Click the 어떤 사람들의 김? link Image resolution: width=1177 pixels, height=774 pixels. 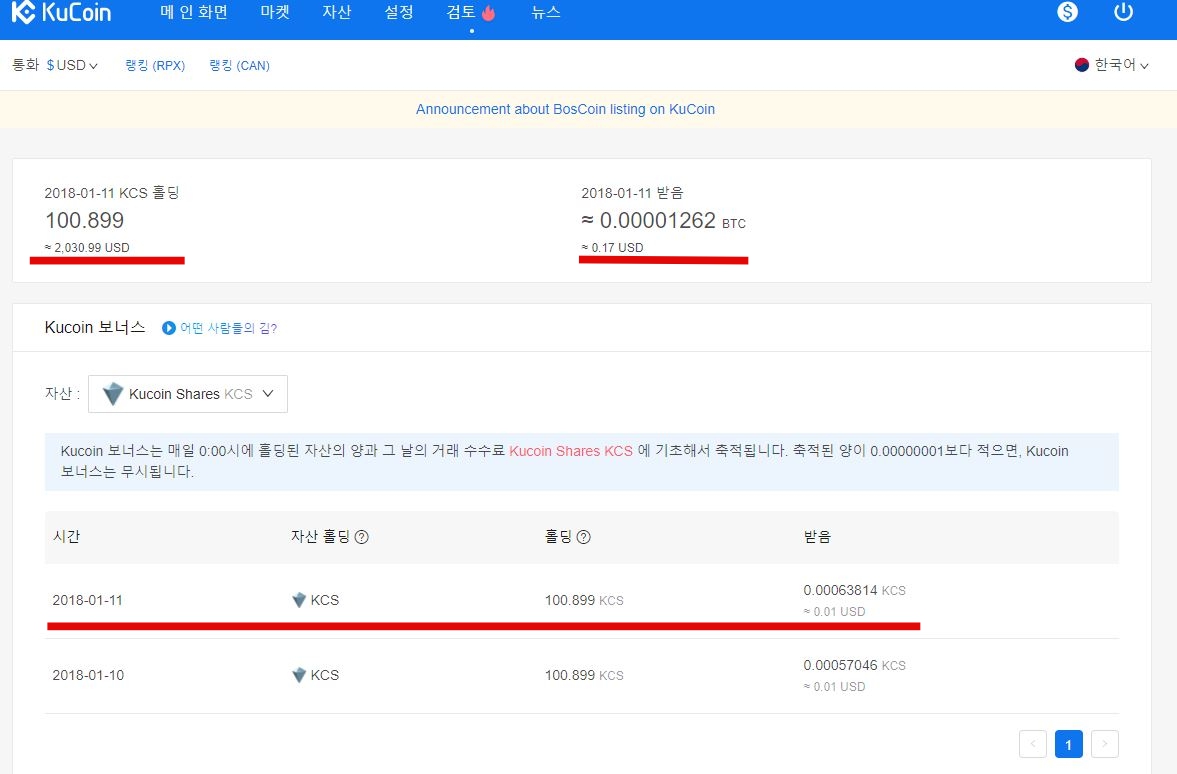click(228, 328)
